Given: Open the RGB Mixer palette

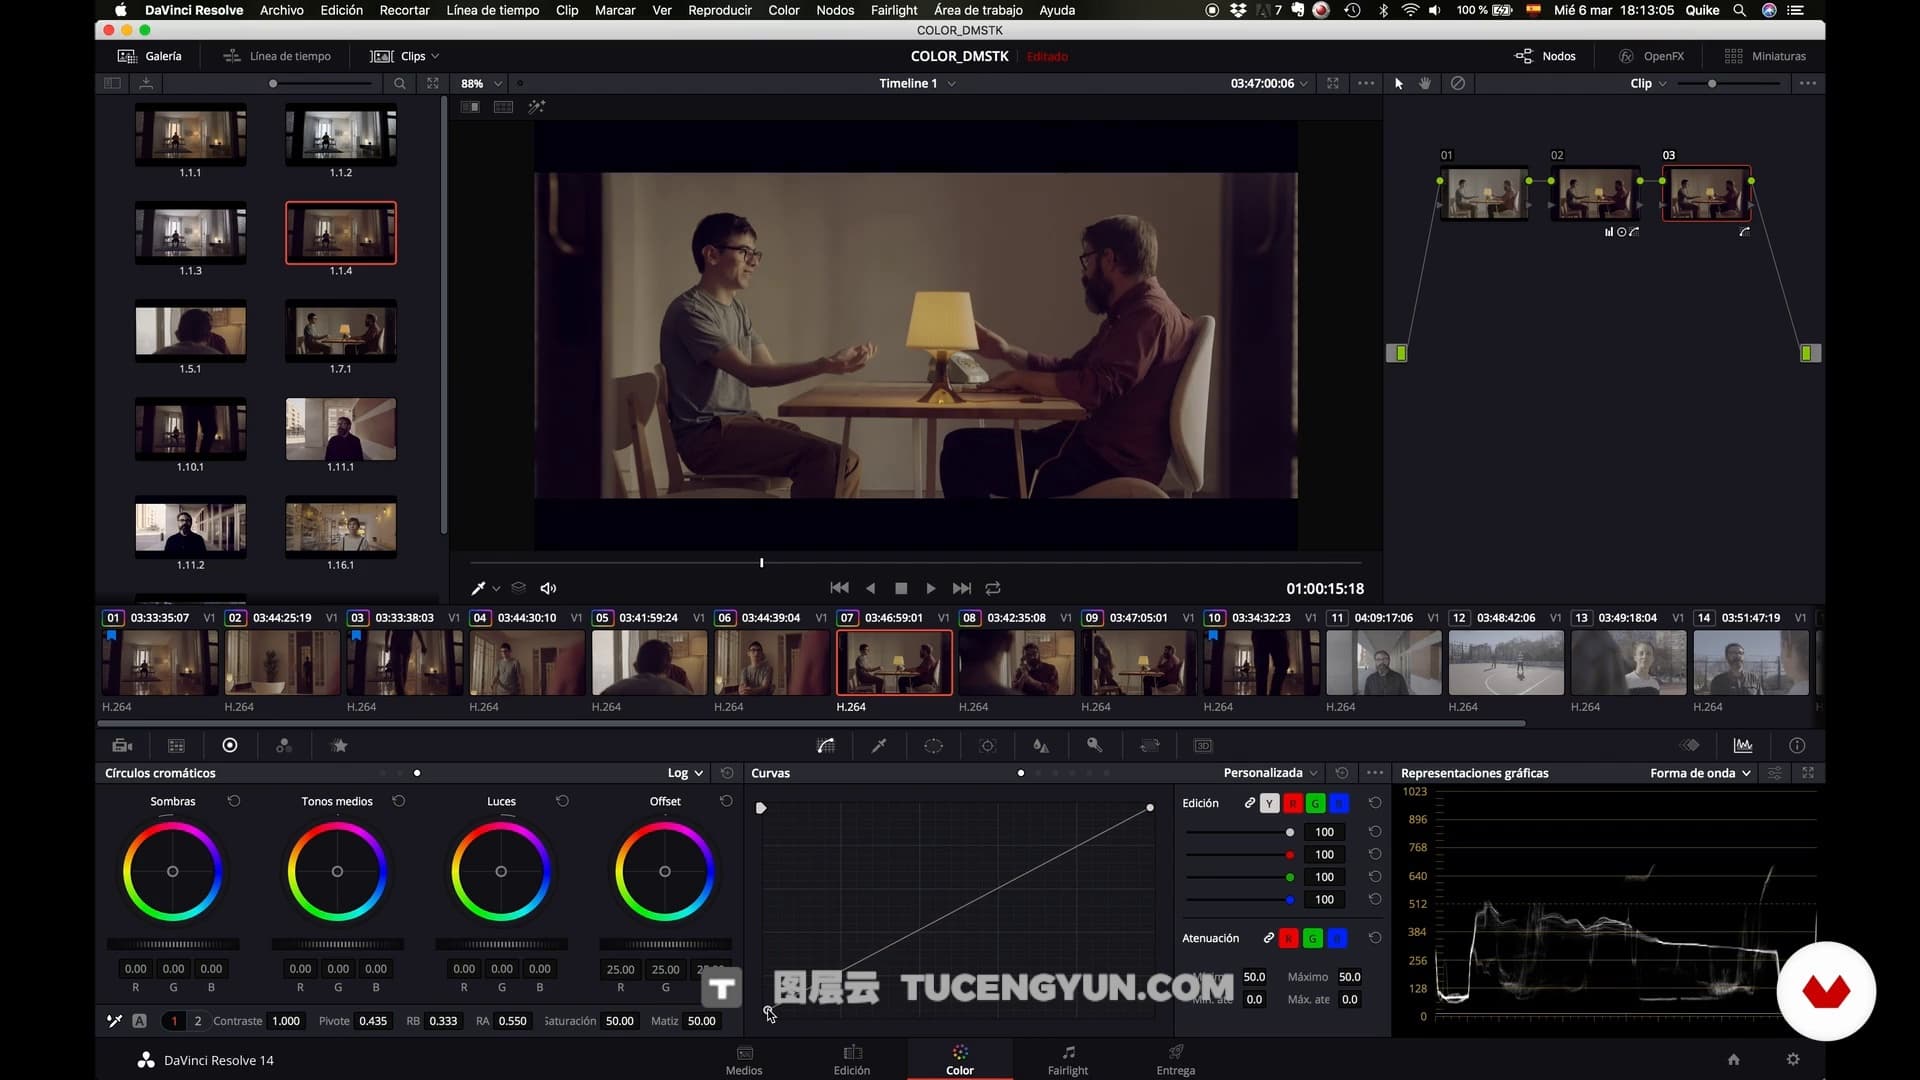Looking at the screenshot, I should 284,745.
